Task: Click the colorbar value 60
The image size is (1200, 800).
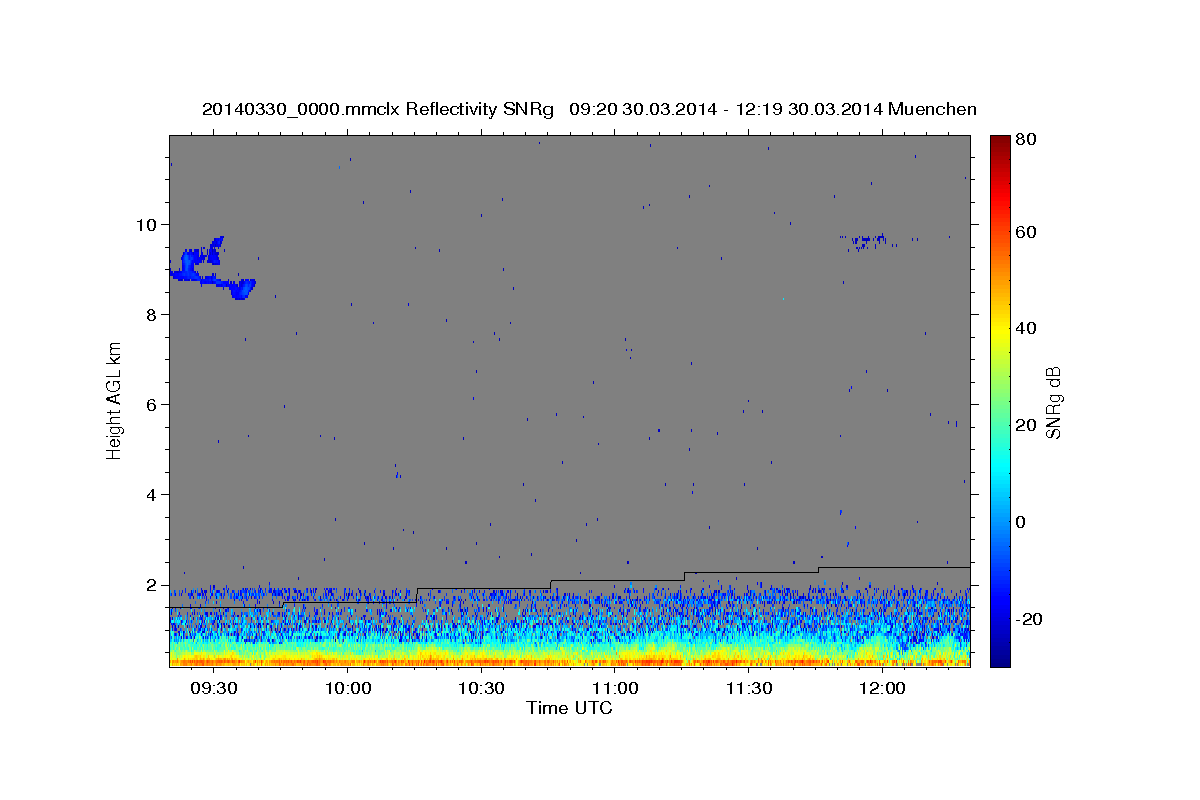Action: coord(1026,232)
